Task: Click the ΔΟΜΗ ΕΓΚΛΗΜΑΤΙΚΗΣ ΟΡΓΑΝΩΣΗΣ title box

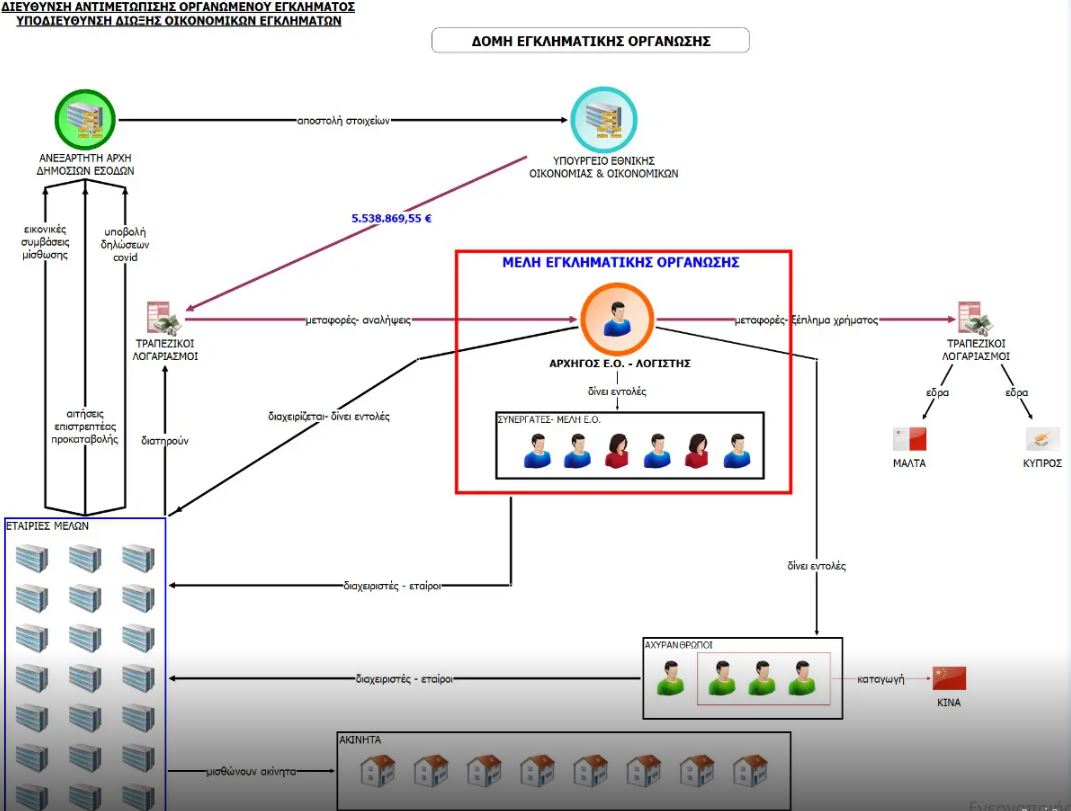Action: [590, 41]
